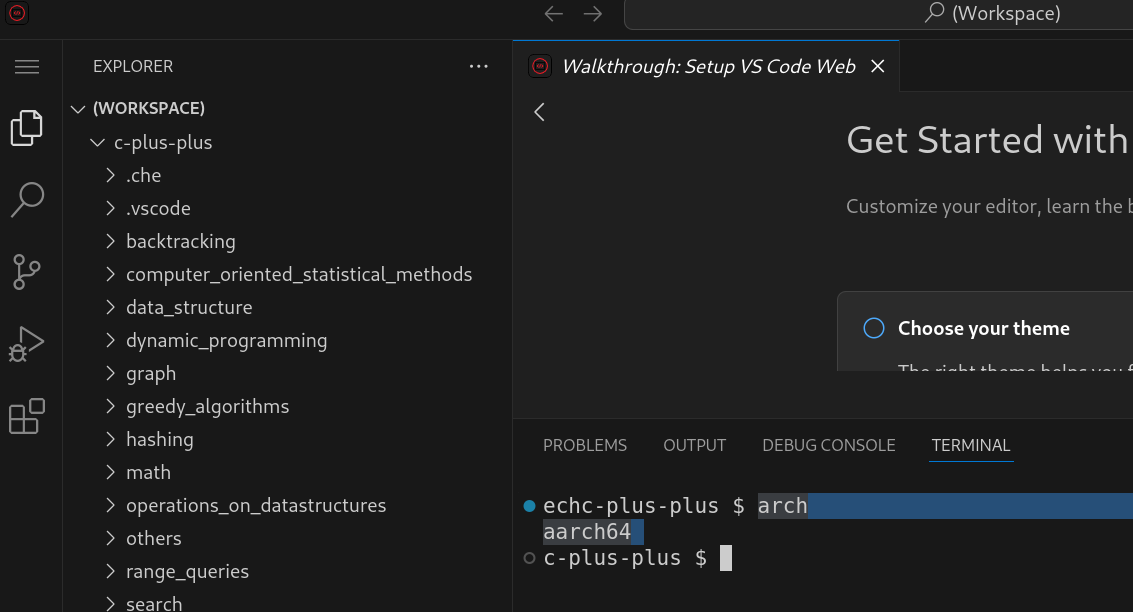Open the Explorer view icon
The height and width of the screenshot is (612, 1133).
(x=27, y=127)
